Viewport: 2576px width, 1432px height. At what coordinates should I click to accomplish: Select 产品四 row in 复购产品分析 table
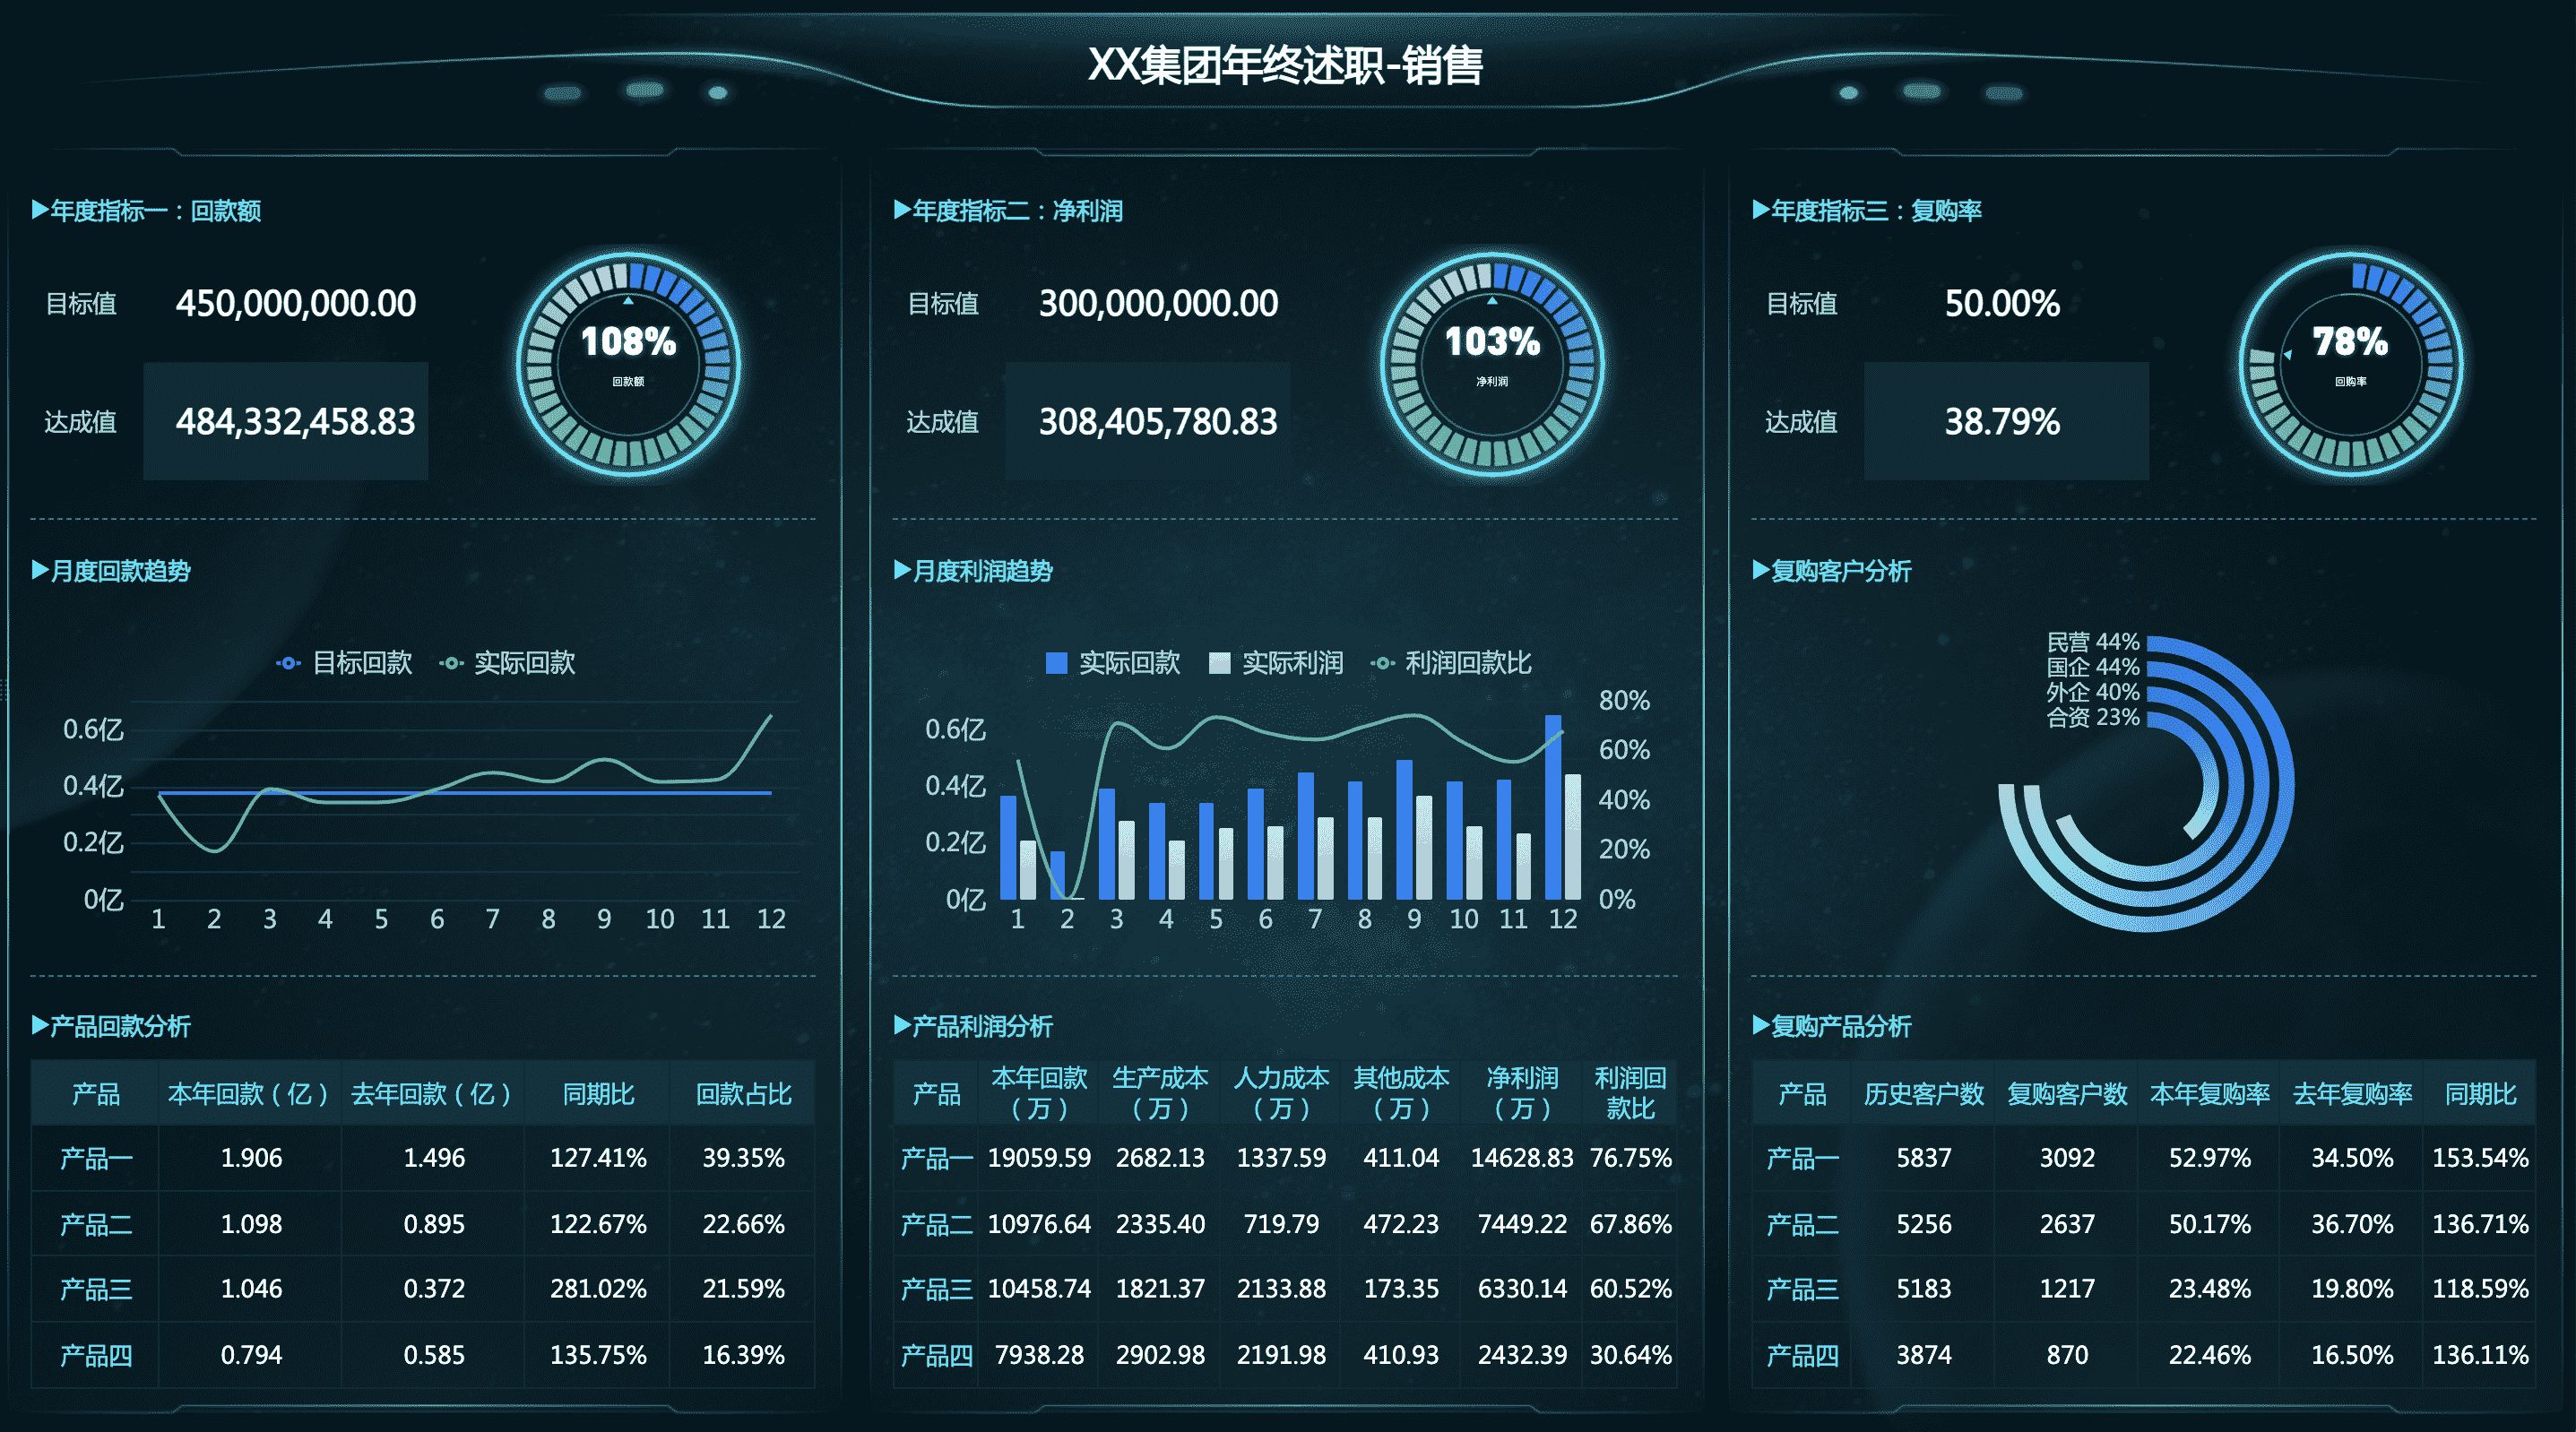[1802, 1355]
